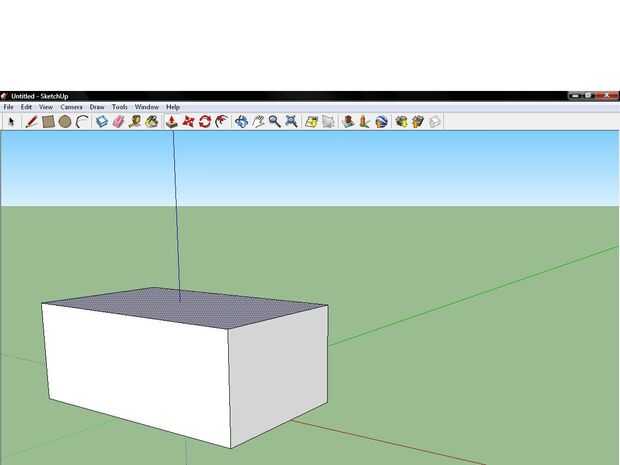Image resolution: width=620 pixels, height=465 pixels.
Task: Select the Paint Bucket tool
Action: pos(152,121)
